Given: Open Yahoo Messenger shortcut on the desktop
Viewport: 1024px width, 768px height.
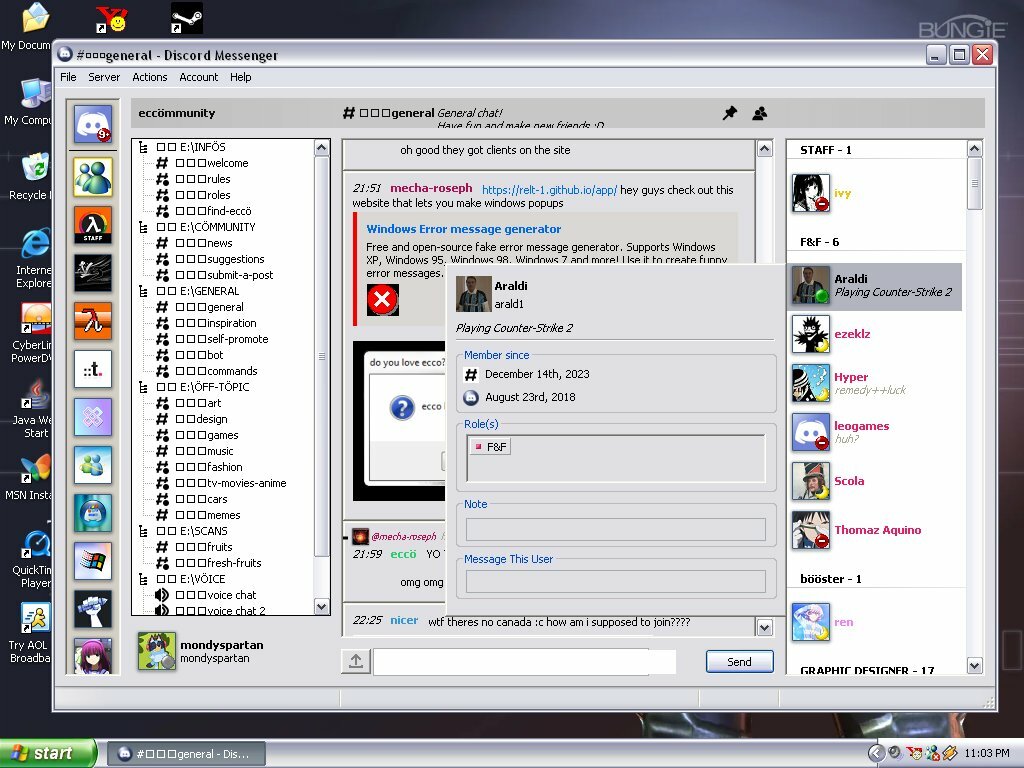Looking at the screenshot, I should point(111,18).
